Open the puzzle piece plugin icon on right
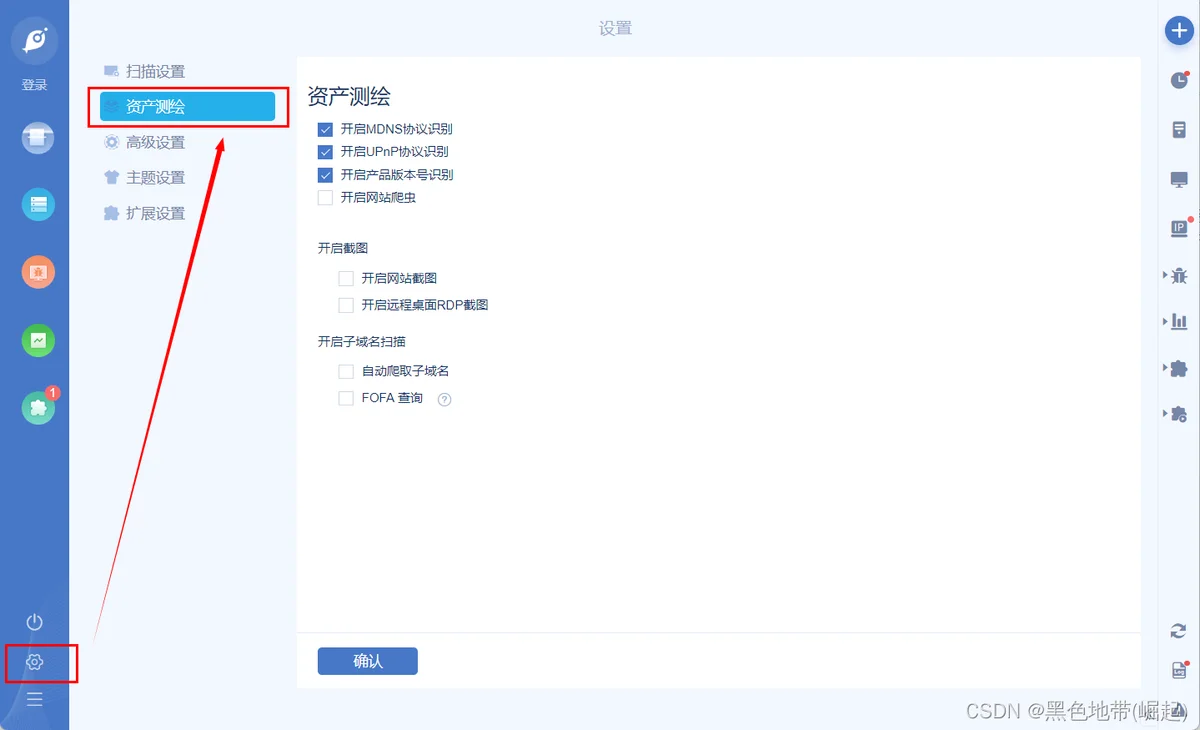1200x730 pixels. pos(1179,368)
